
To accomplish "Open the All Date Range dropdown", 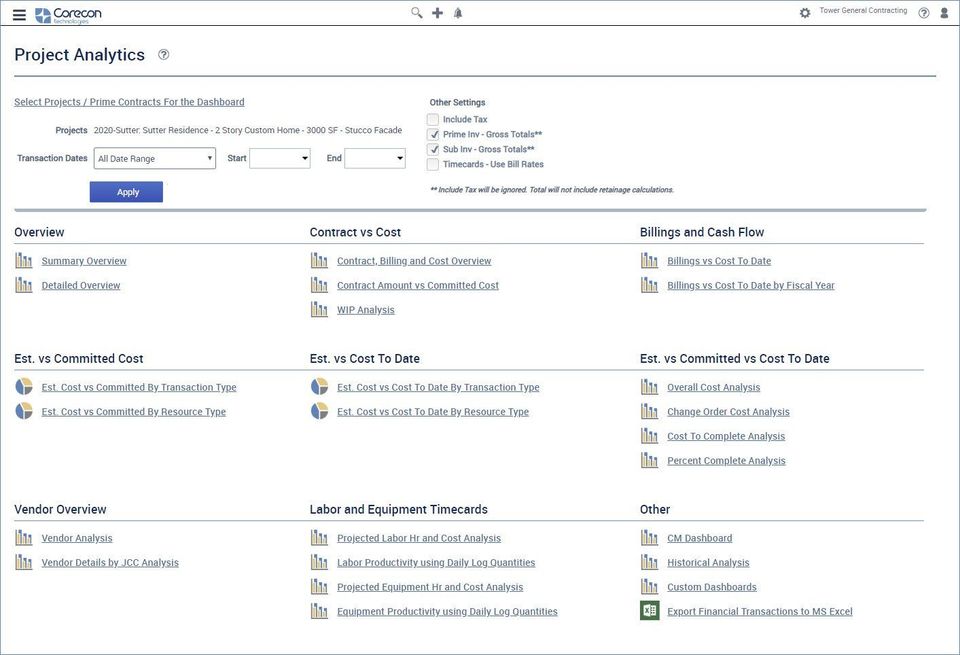I will [155, 159].
